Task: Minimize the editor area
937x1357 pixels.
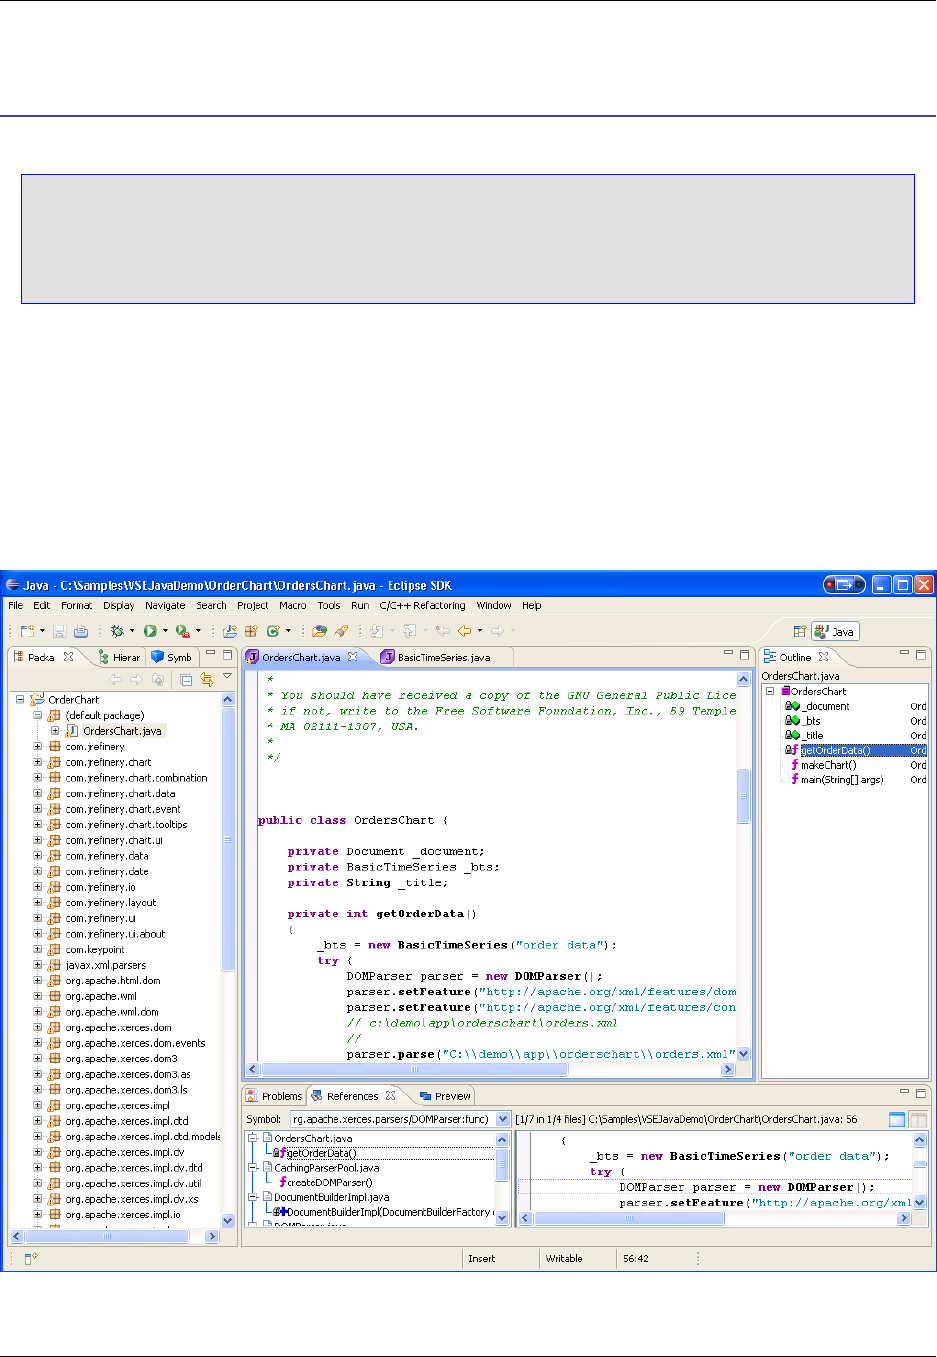Action: point(729,654)
